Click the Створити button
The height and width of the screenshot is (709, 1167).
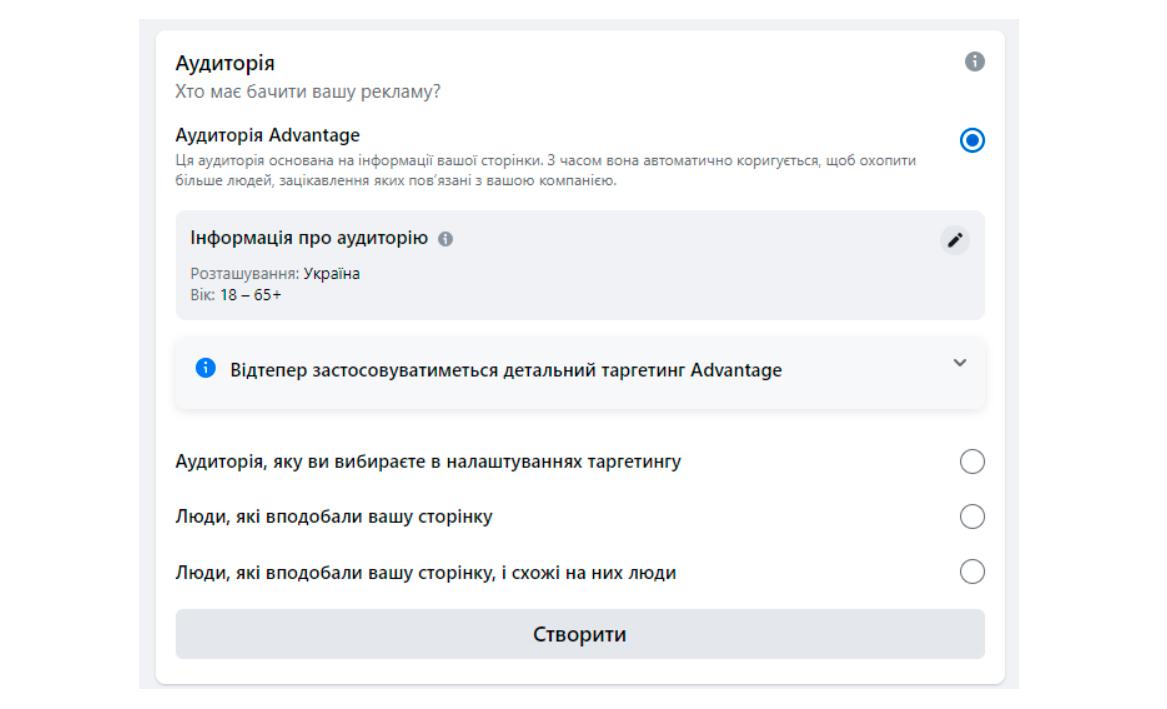pyautogui.click(x=580, y=634)
